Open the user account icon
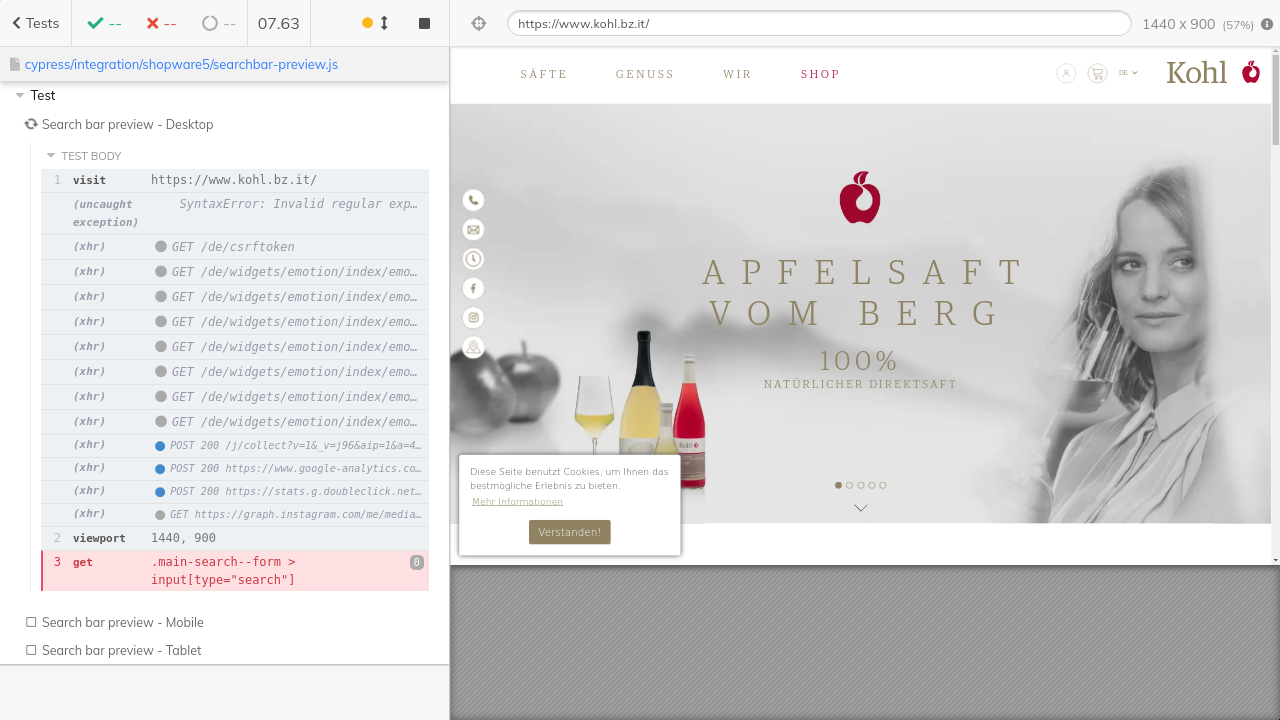This screenshot has width=1280, height=720. tap(1066, 73)
